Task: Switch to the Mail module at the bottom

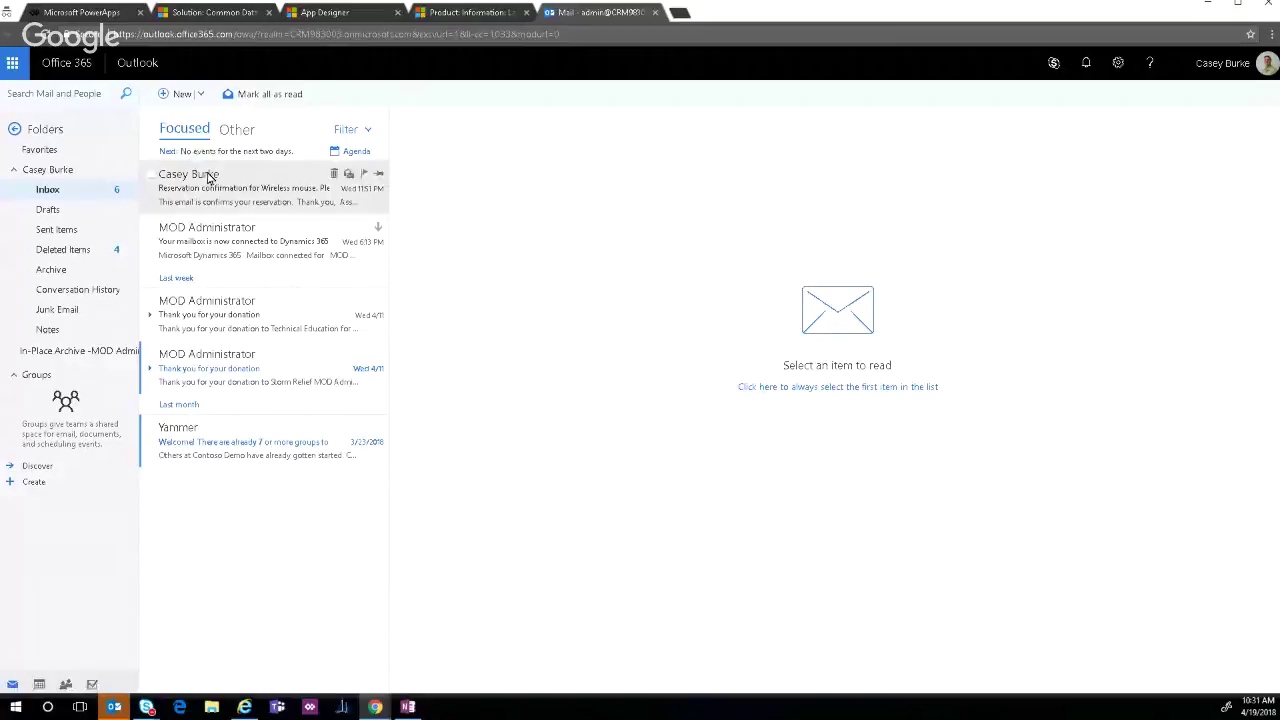Action: tap(13, 685)
